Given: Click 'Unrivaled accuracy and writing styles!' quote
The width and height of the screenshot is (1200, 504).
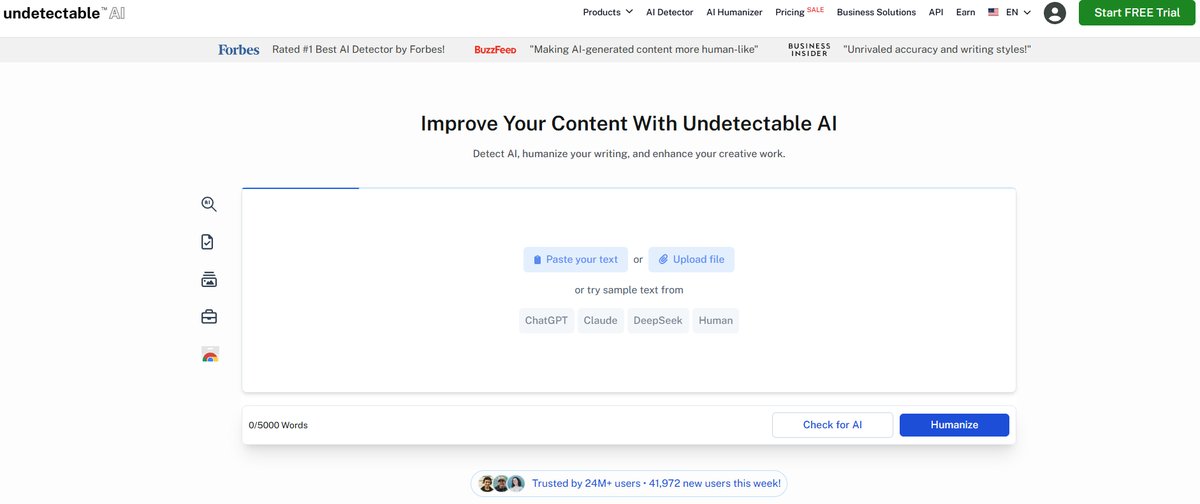Looking at the screenshot, I should click(x=937, y=49).
